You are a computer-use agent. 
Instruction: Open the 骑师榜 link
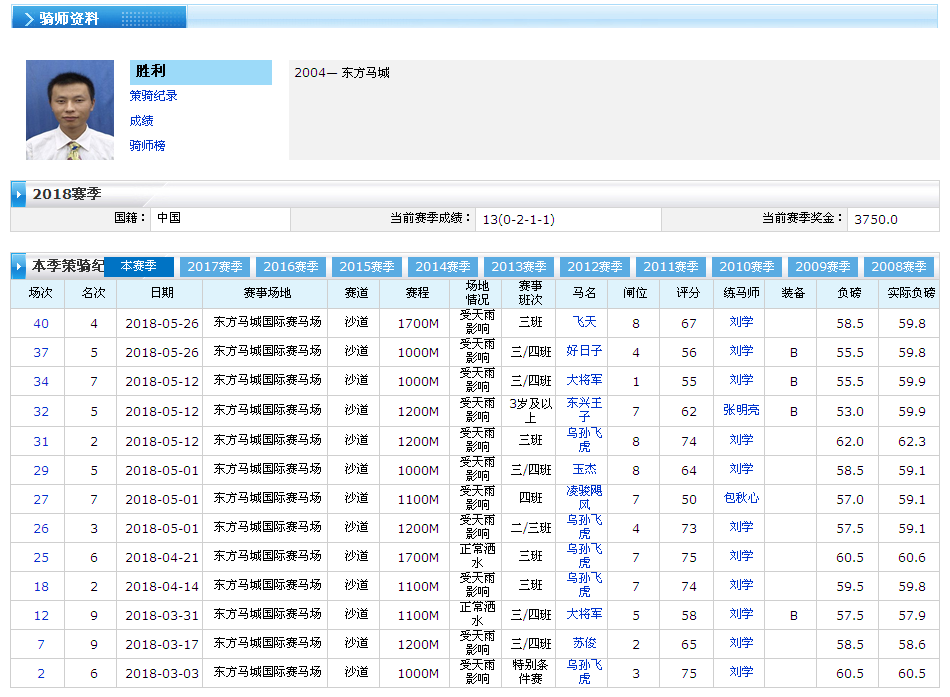point(147,146)
